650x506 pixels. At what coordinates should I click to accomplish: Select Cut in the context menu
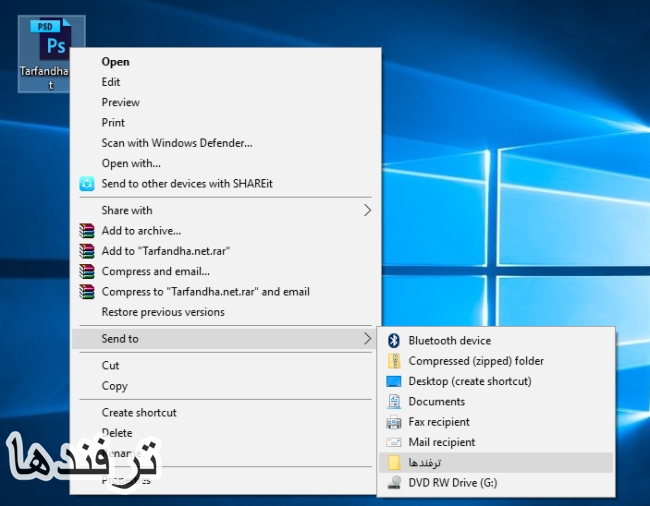110,366
